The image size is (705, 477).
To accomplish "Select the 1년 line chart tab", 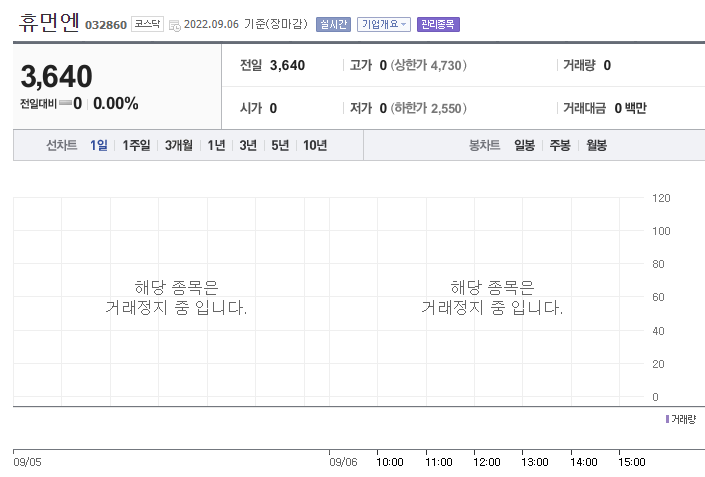I will (216, 145).
